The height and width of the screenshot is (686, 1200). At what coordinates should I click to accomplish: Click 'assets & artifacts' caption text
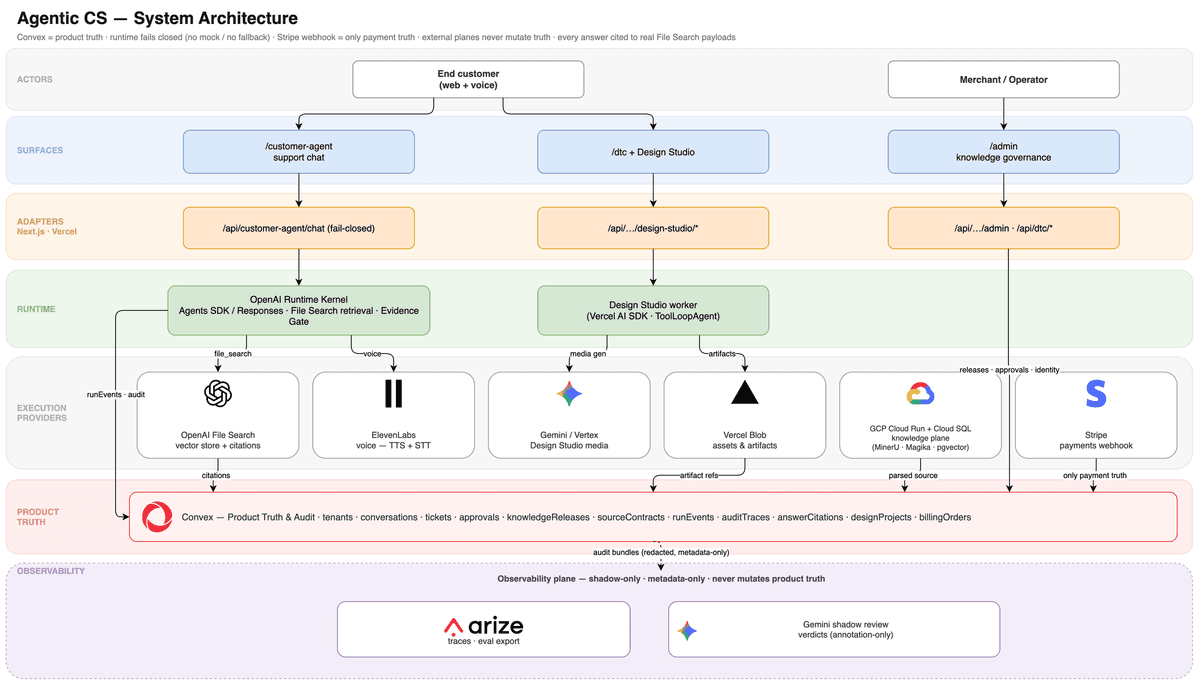click(x=745, y=446)
